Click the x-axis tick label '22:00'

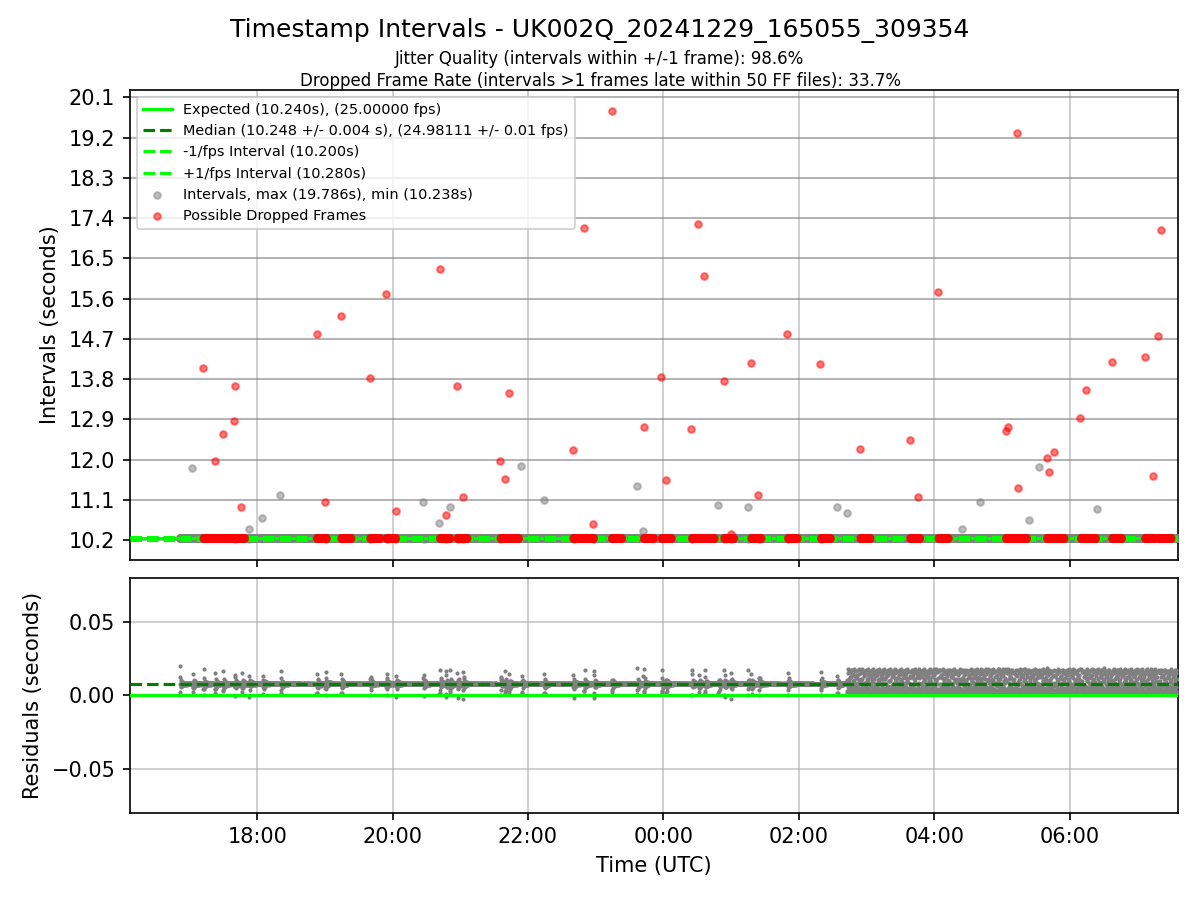point(528,835)
